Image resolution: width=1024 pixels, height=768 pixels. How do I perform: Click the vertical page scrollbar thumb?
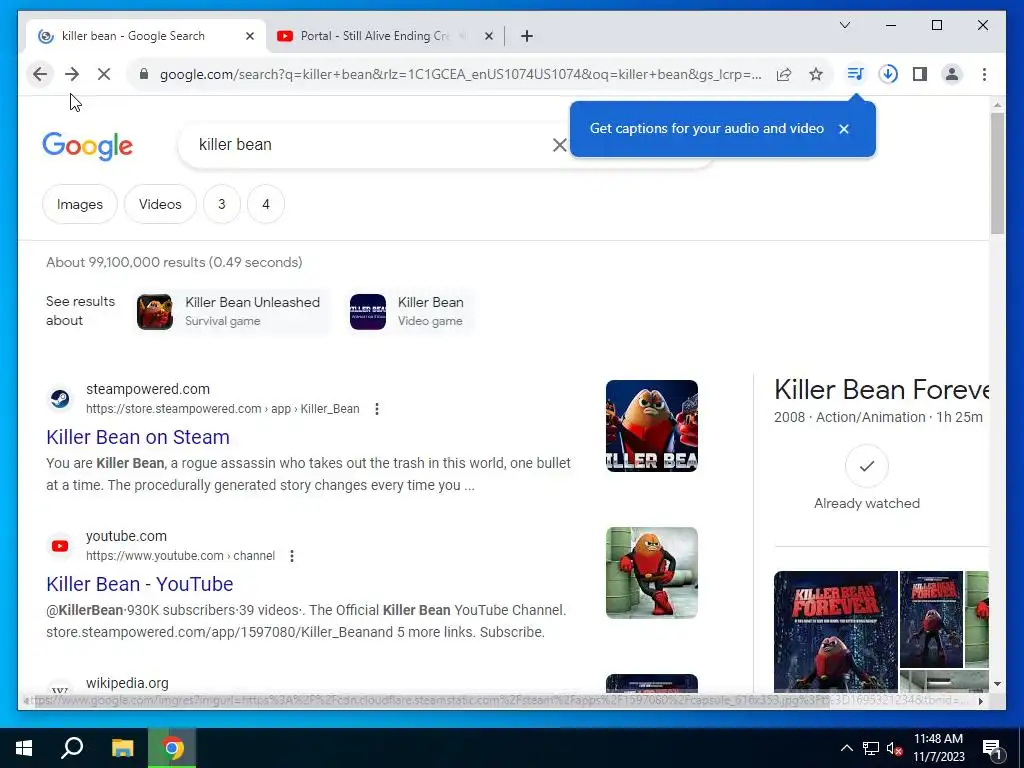pyautogui.click(x=997, y=173)
